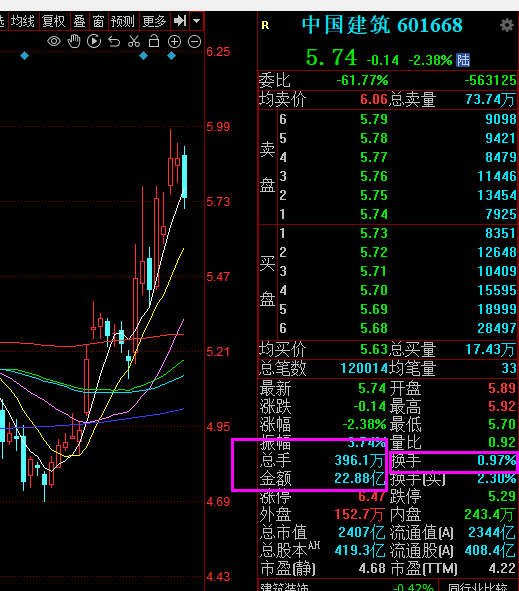Select sell level 1 volume 7925

click(500, 214)
